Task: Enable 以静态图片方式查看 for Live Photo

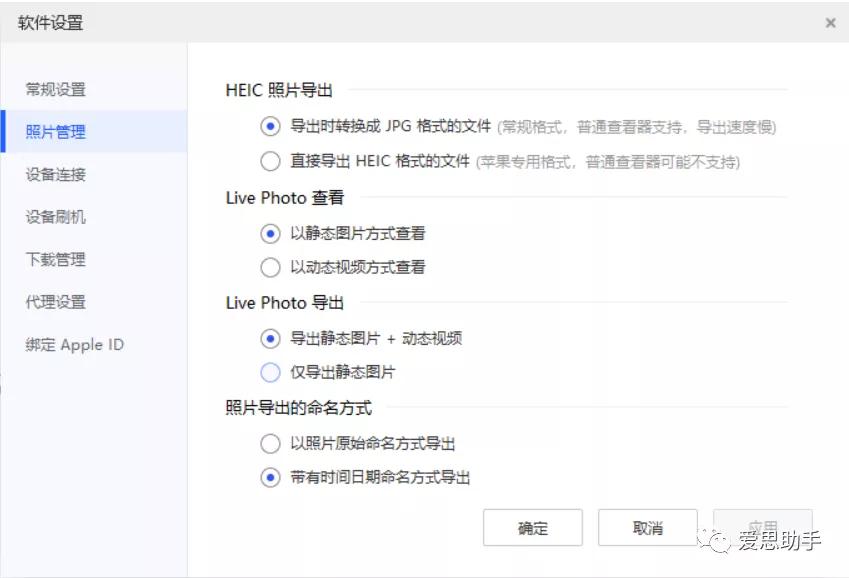Action: point(269,234)
